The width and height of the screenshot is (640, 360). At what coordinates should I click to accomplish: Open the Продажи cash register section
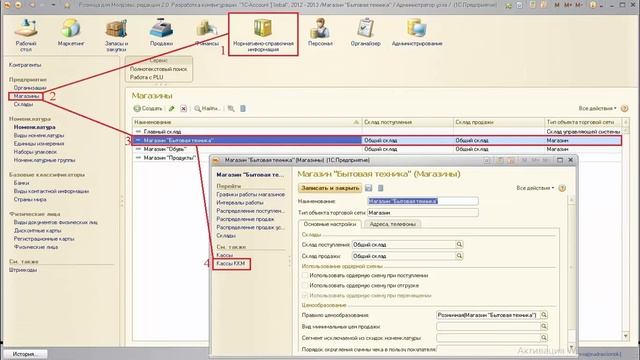pyautogui.click(x=161, y=33)
